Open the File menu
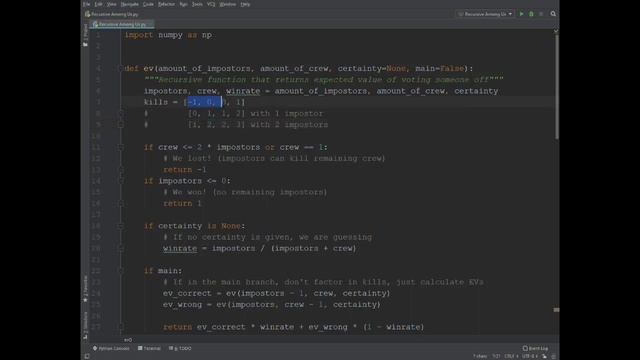This screenshot has width=640, height=360. pyautogui.click(x=87, y=4)
